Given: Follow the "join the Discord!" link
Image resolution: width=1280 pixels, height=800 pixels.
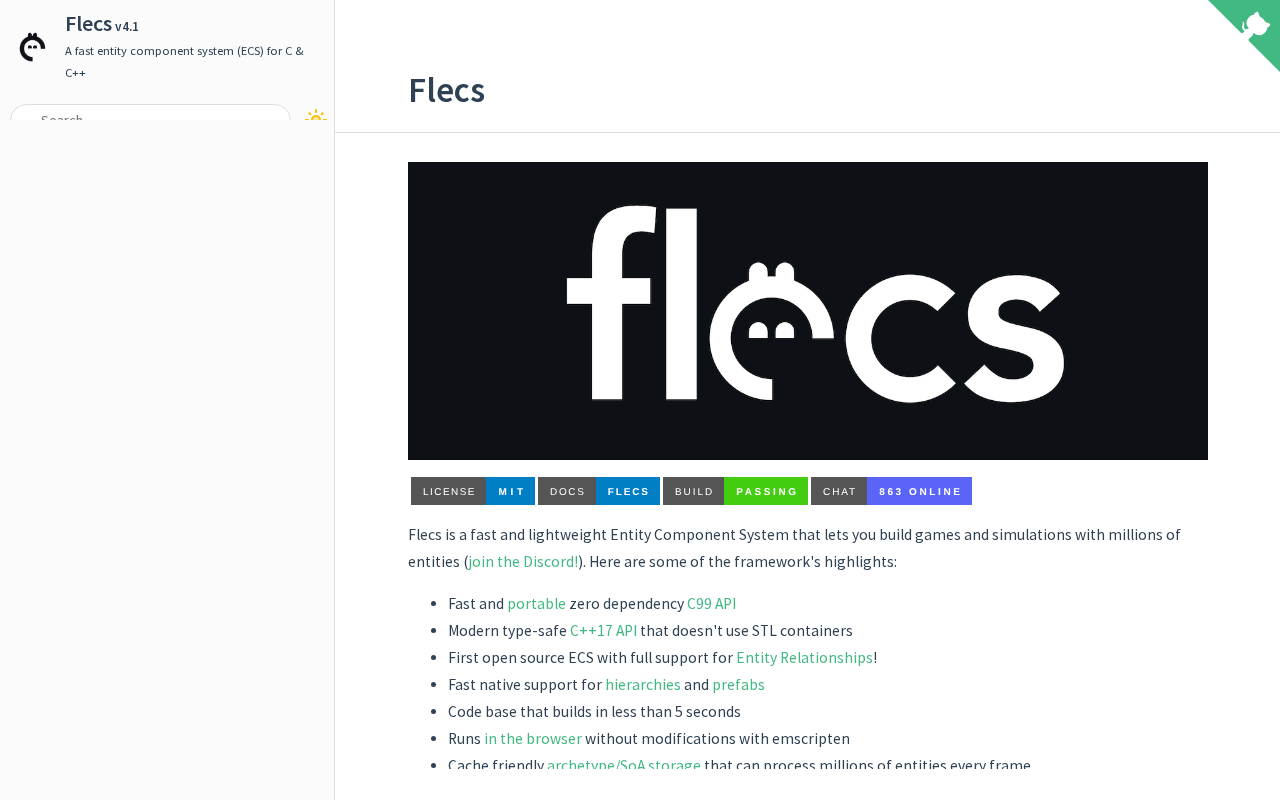Looking at the screenshot, I should (x=523, y=561).
